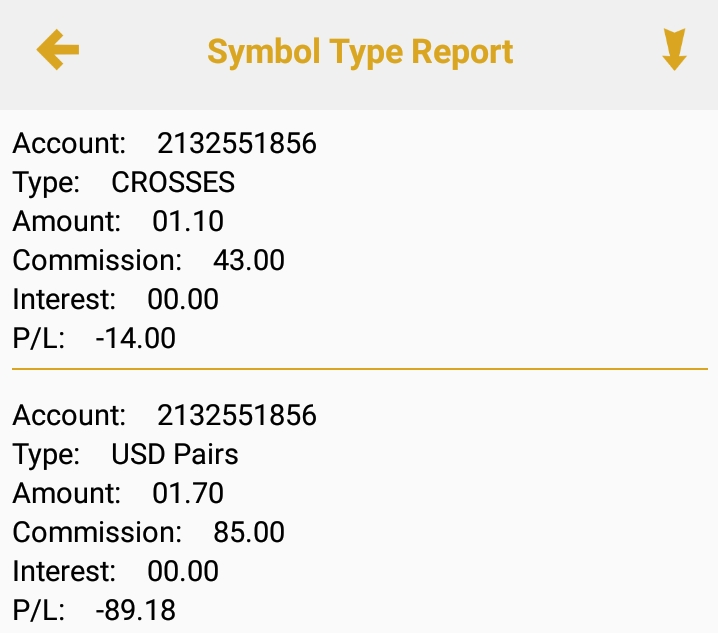
Task: Tap the Commission label in the CROSSES entry
Action: (97, 260)
